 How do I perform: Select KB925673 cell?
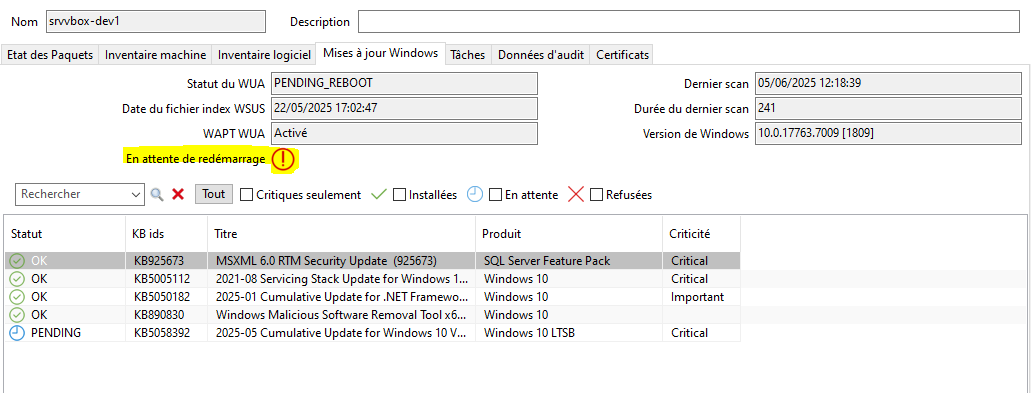[x=167, y=261]
